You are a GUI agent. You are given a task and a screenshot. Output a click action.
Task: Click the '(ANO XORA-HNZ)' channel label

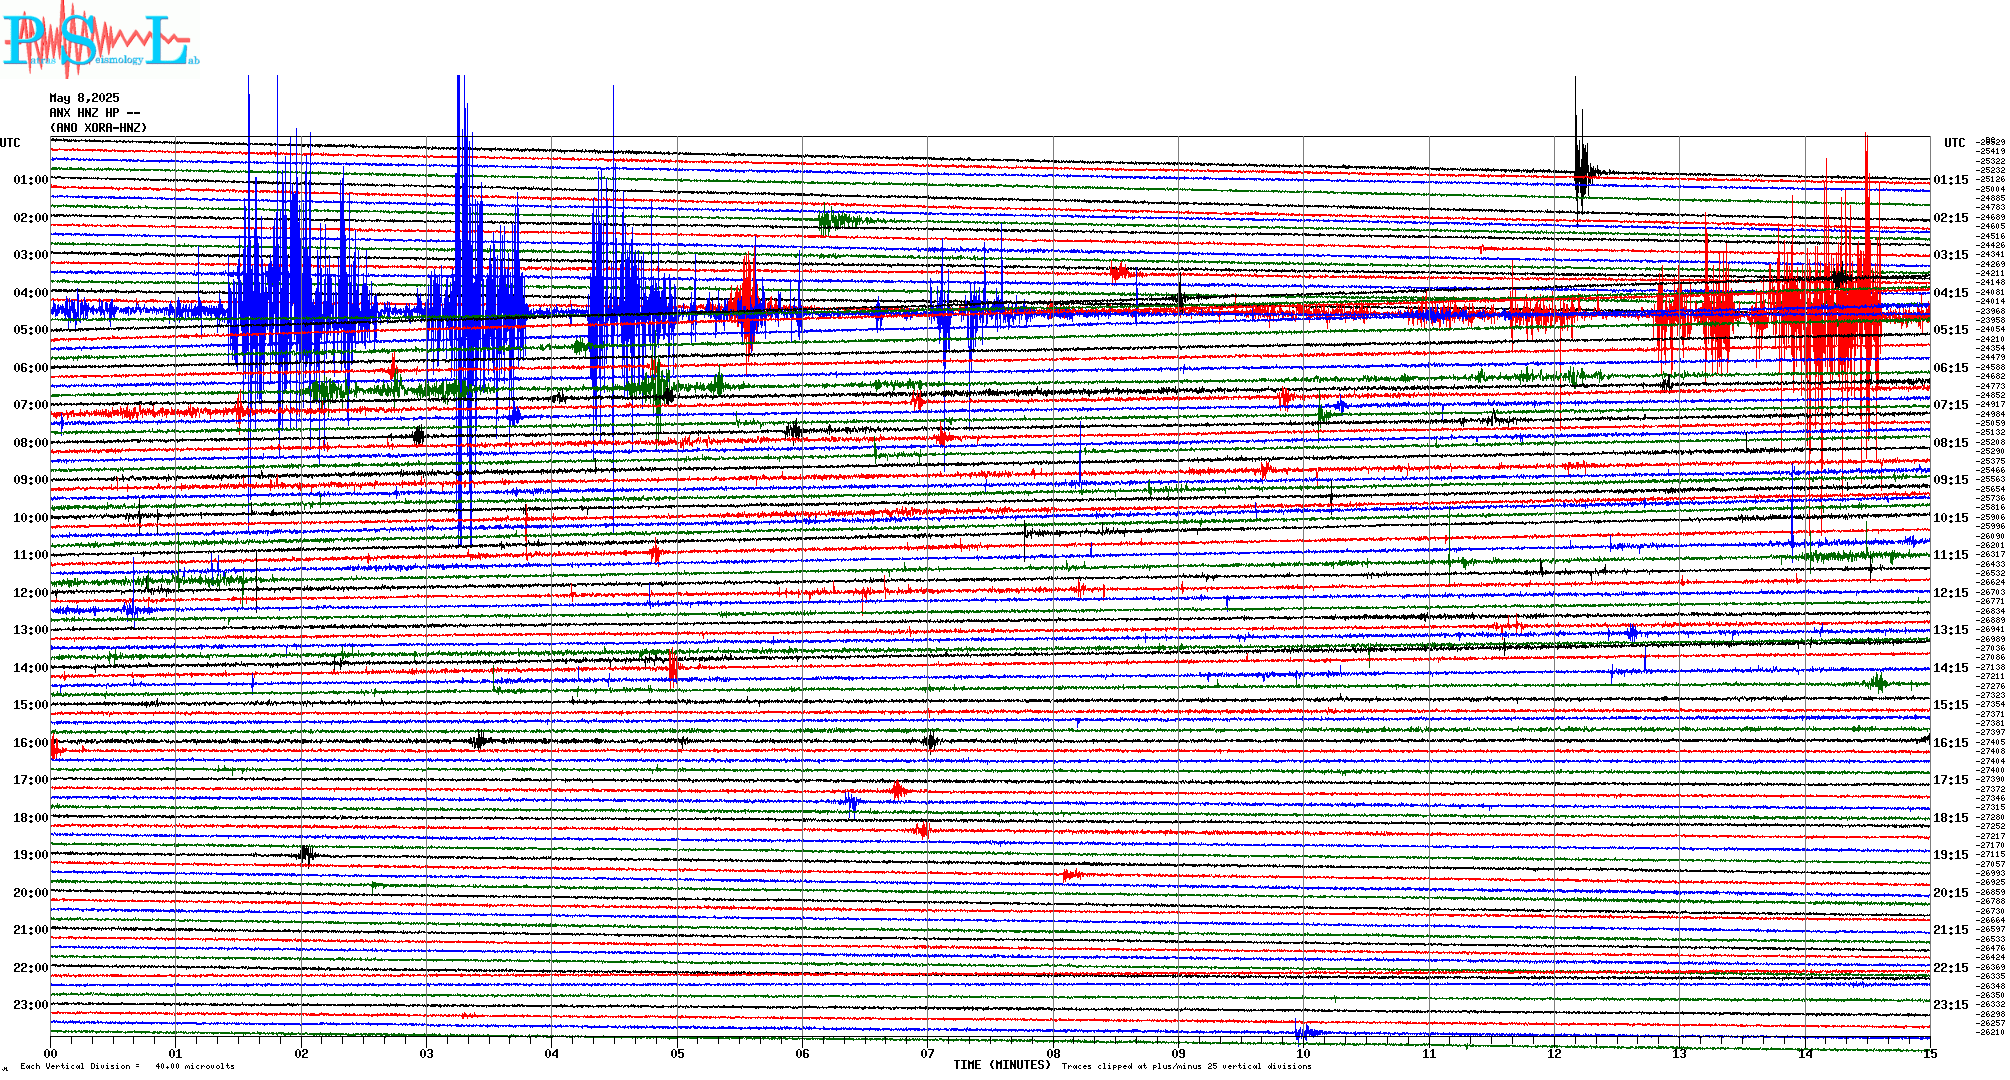(x=98, y=128)
